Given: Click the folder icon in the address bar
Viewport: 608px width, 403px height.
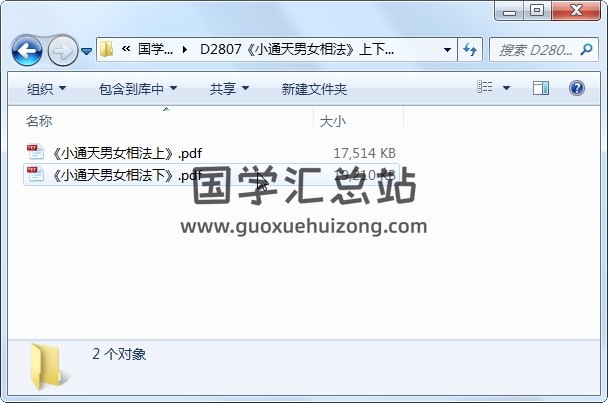Looking at the screenshot, I should point(106,49).
